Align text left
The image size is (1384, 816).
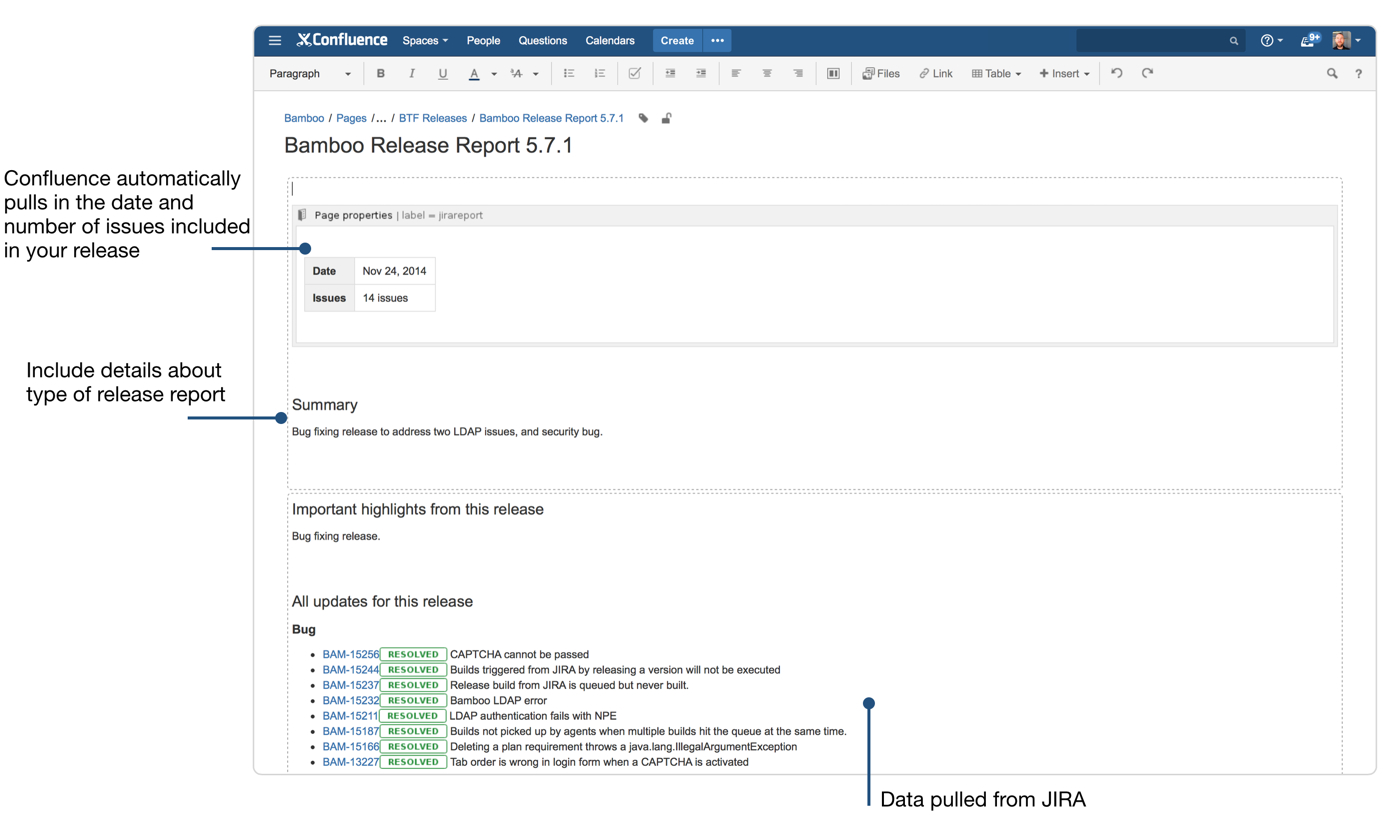736,74
